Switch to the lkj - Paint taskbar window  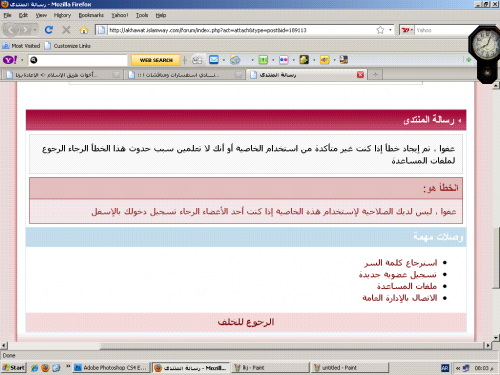point(271,368)
